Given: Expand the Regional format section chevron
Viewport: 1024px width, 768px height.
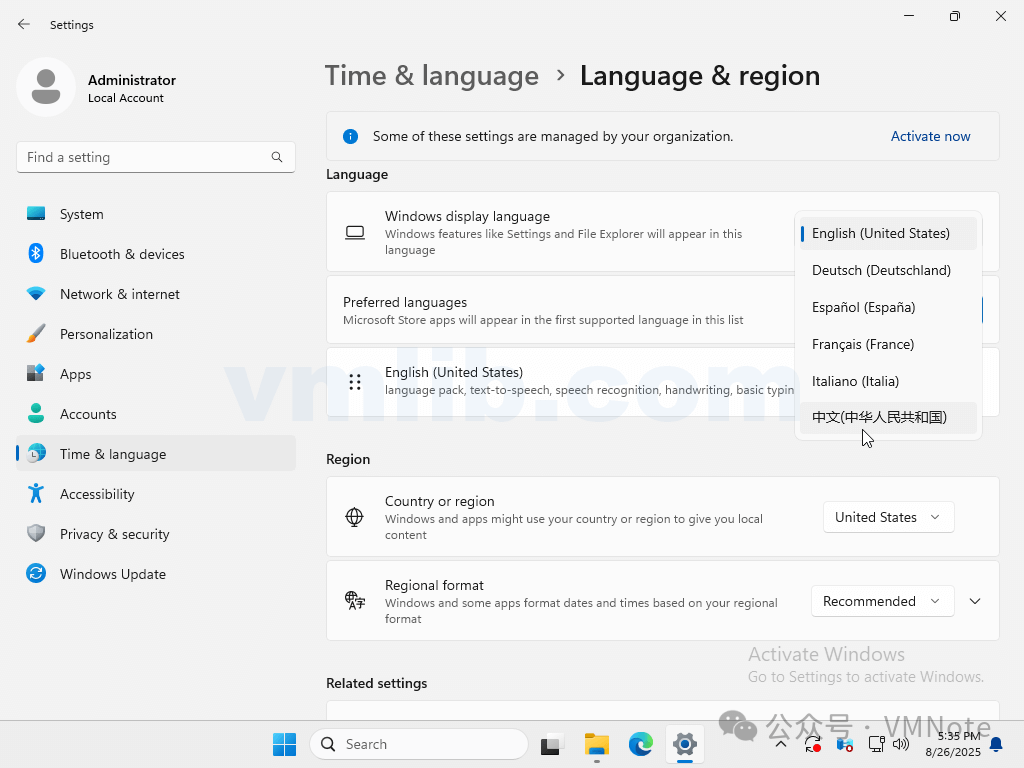Looking at the screenshot, I should [x=975, y=601].
